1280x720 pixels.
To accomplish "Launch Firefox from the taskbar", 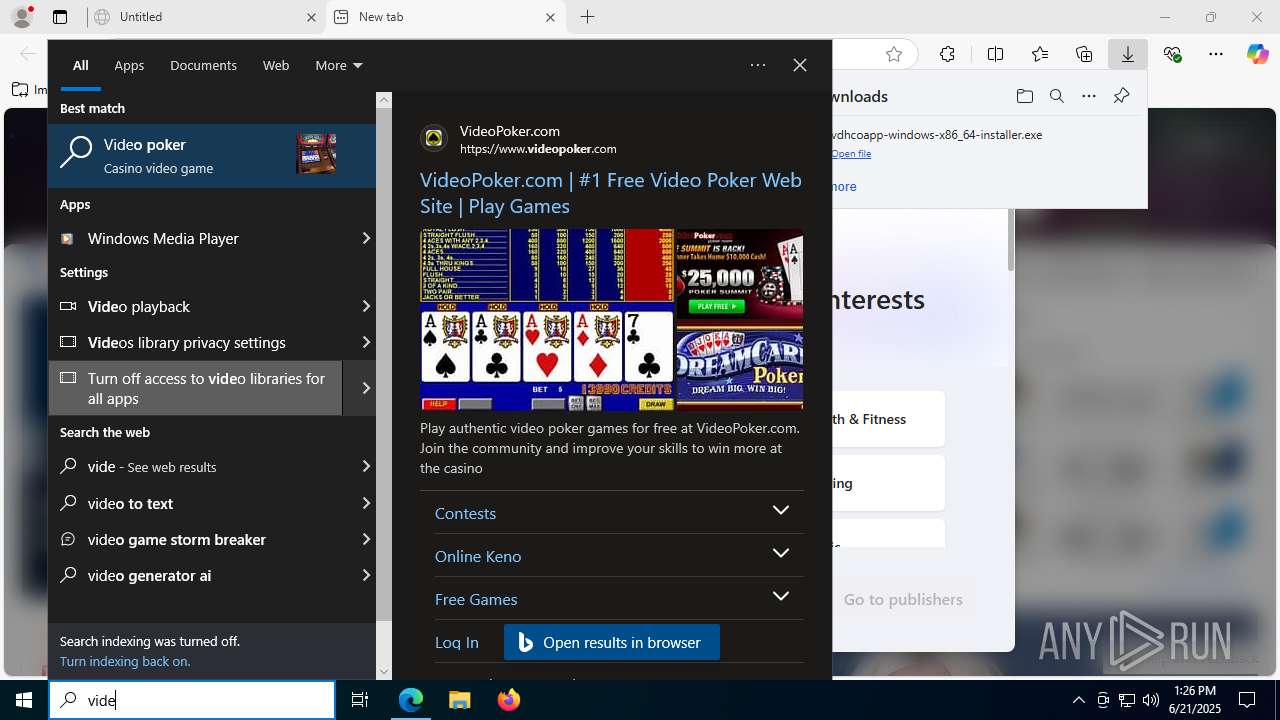I will click(x=509, y=700).
